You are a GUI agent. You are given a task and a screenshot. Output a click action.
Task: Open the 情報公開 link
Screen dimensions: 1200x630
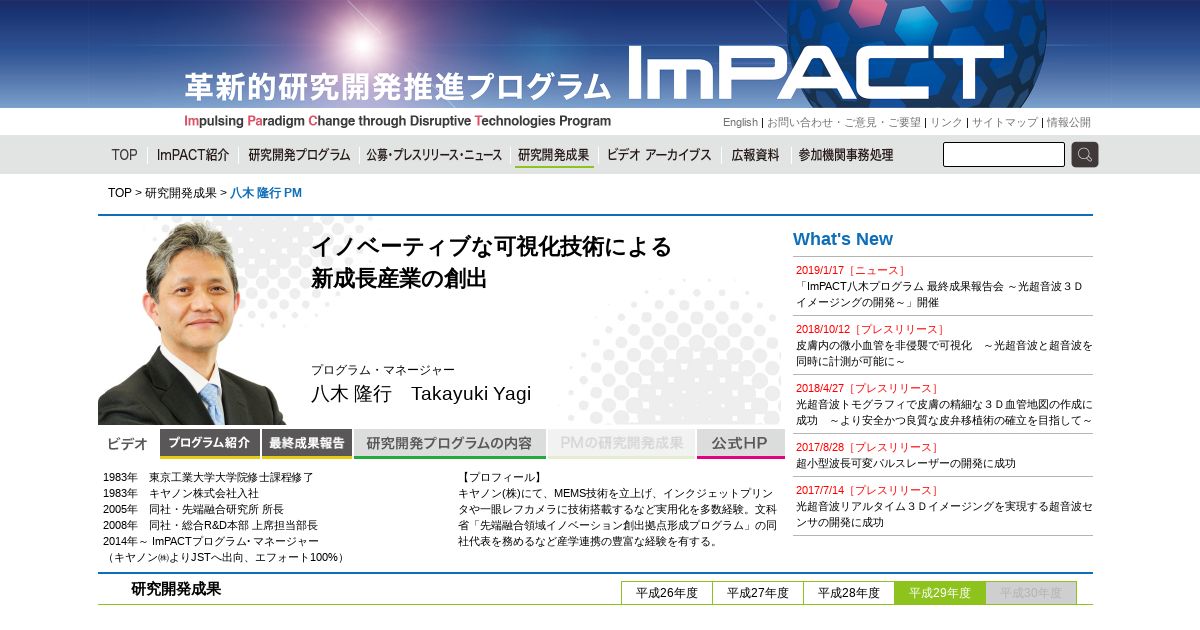coord(1069,122)
